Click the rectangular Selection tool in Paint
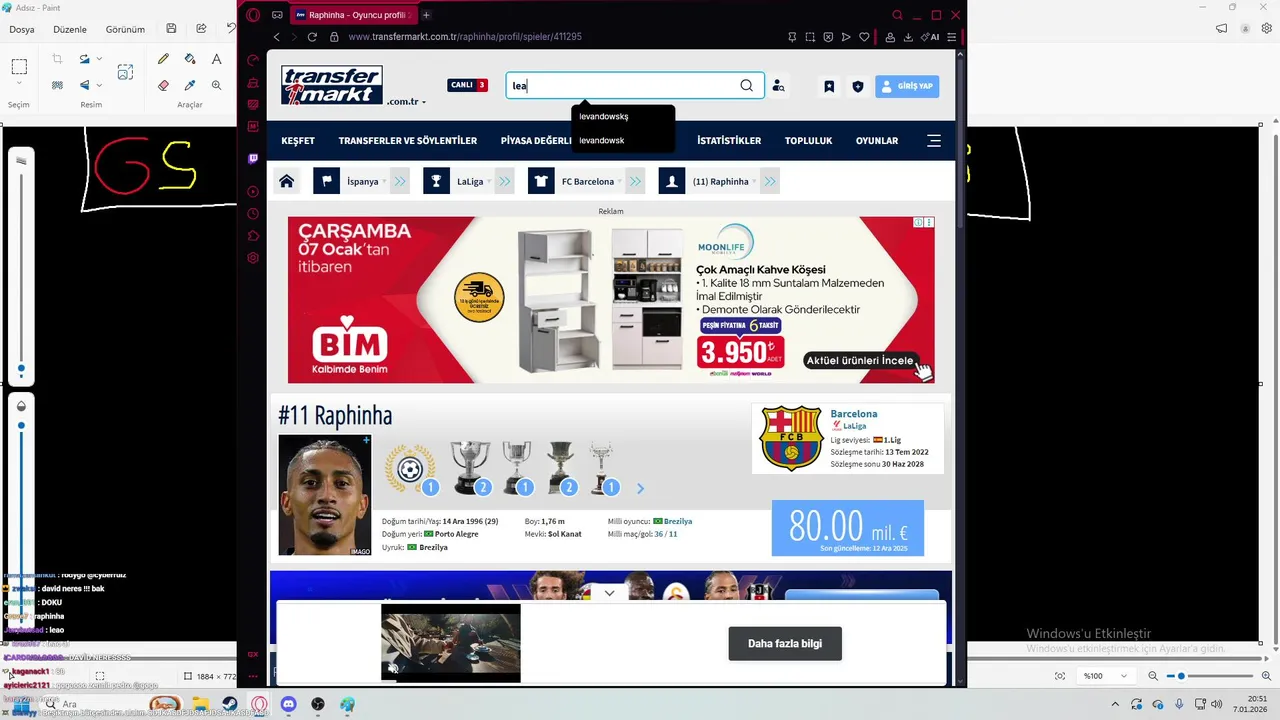The image size is (1280, 720). 19,67
